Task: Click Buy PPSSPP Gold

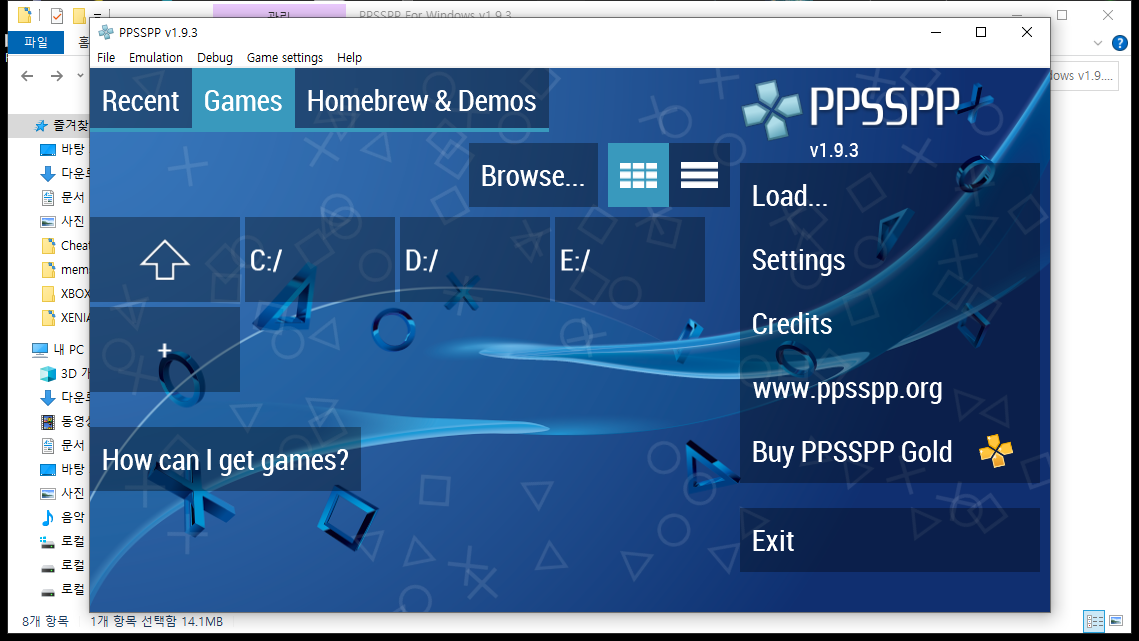Action: coord(890,451)
